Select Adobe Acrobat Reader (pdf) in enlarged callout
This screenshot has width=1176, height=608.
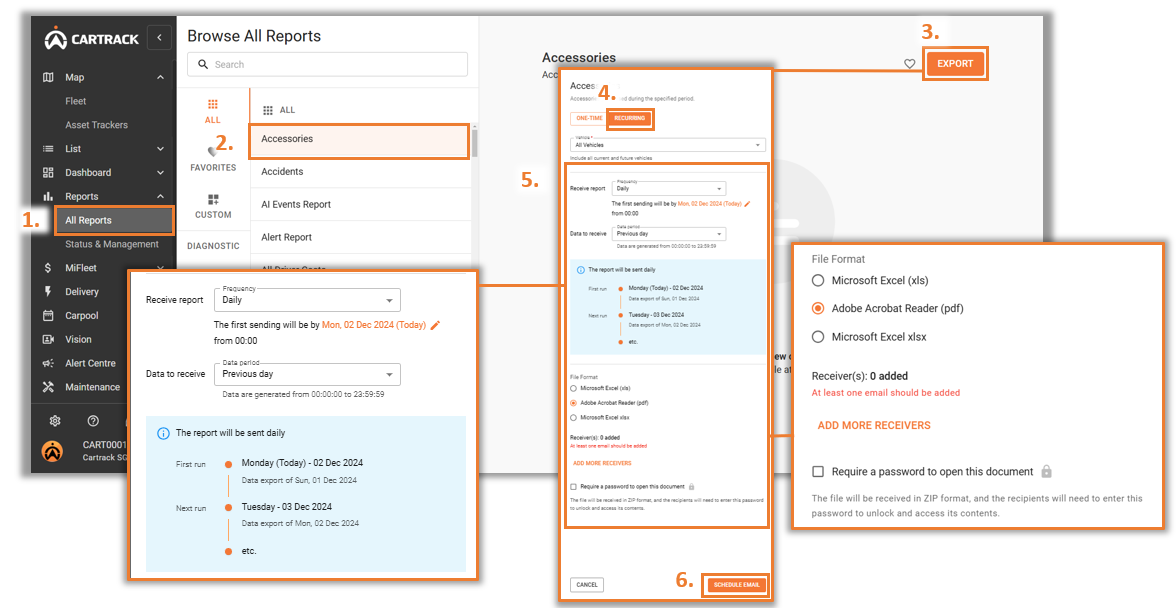[x=818, y=308]
